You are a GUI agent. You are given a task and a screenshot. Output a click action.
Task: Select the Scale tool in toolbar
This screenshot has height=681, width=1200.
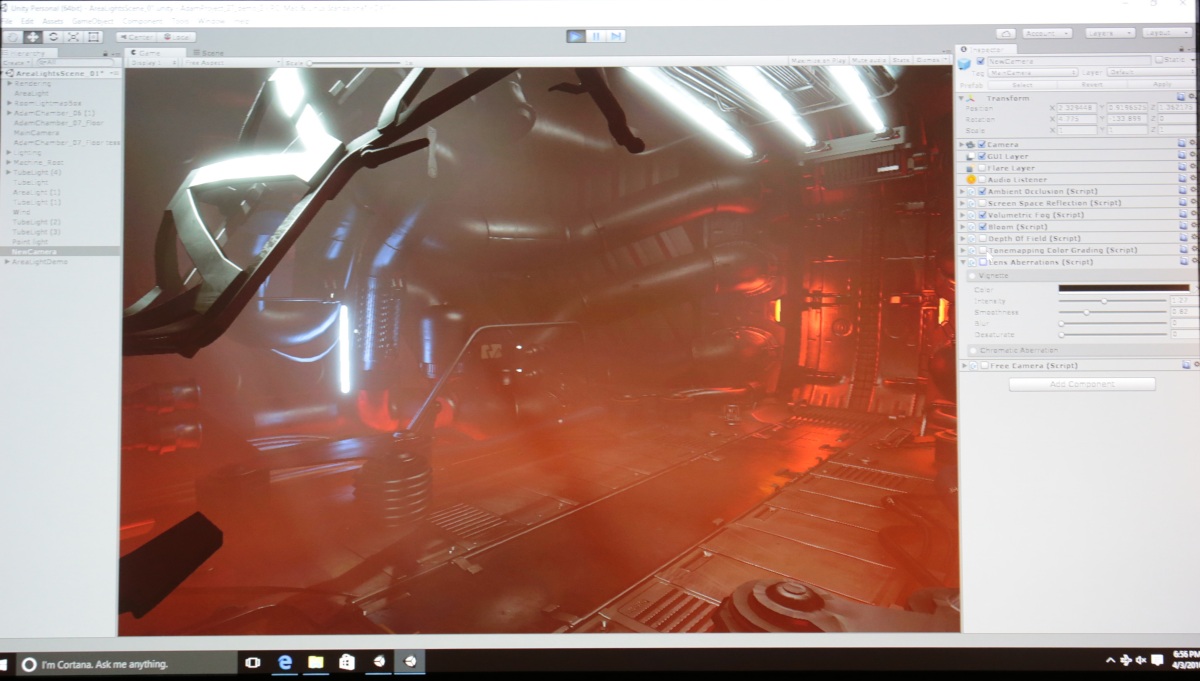(x=74, y=37)
